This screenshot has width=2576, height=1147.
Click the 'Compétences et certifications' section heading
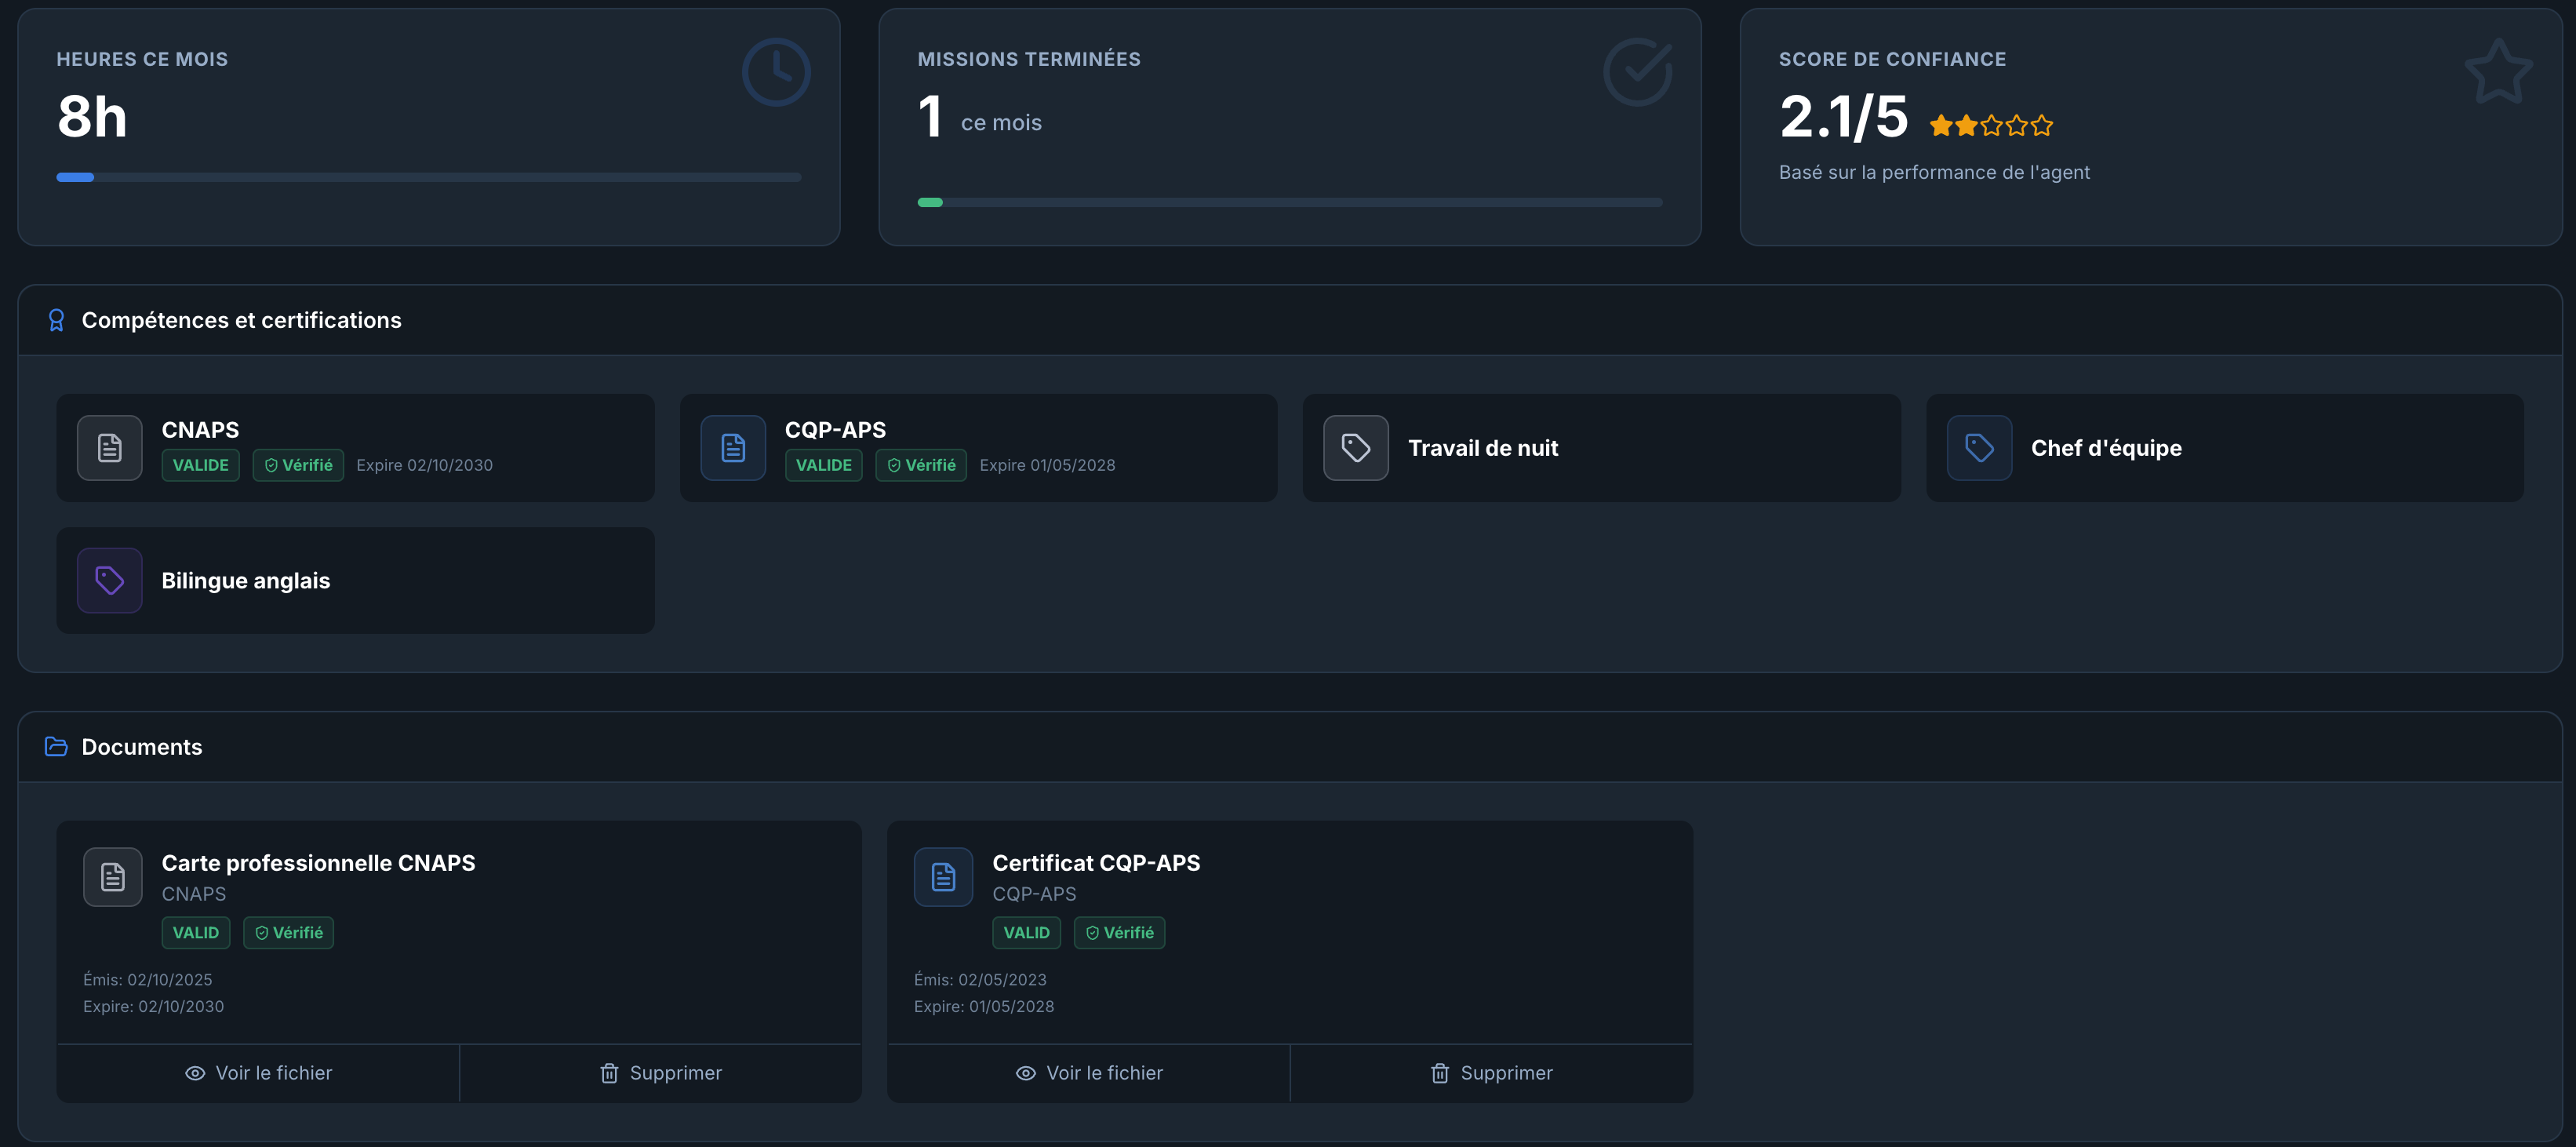click(241, 320)
